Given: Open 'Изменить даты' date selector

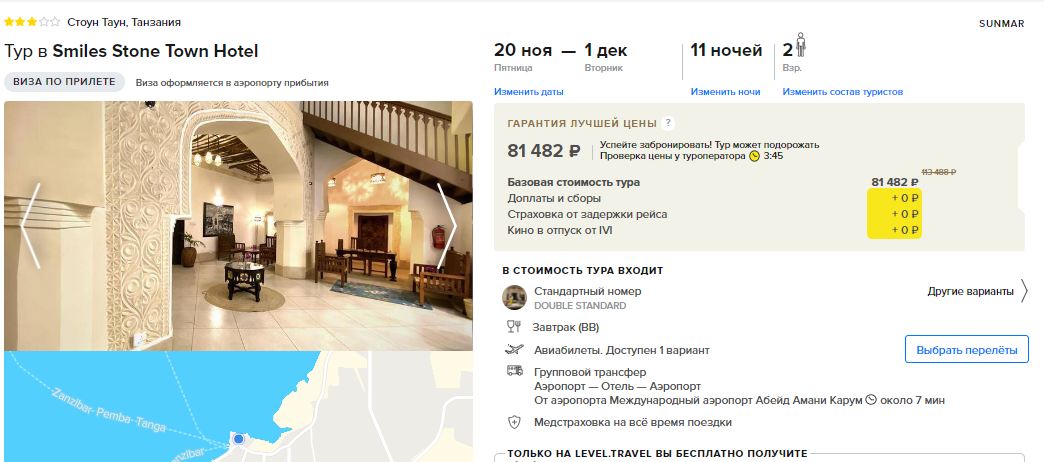Looking at the screenshot, I should (529, 92).
